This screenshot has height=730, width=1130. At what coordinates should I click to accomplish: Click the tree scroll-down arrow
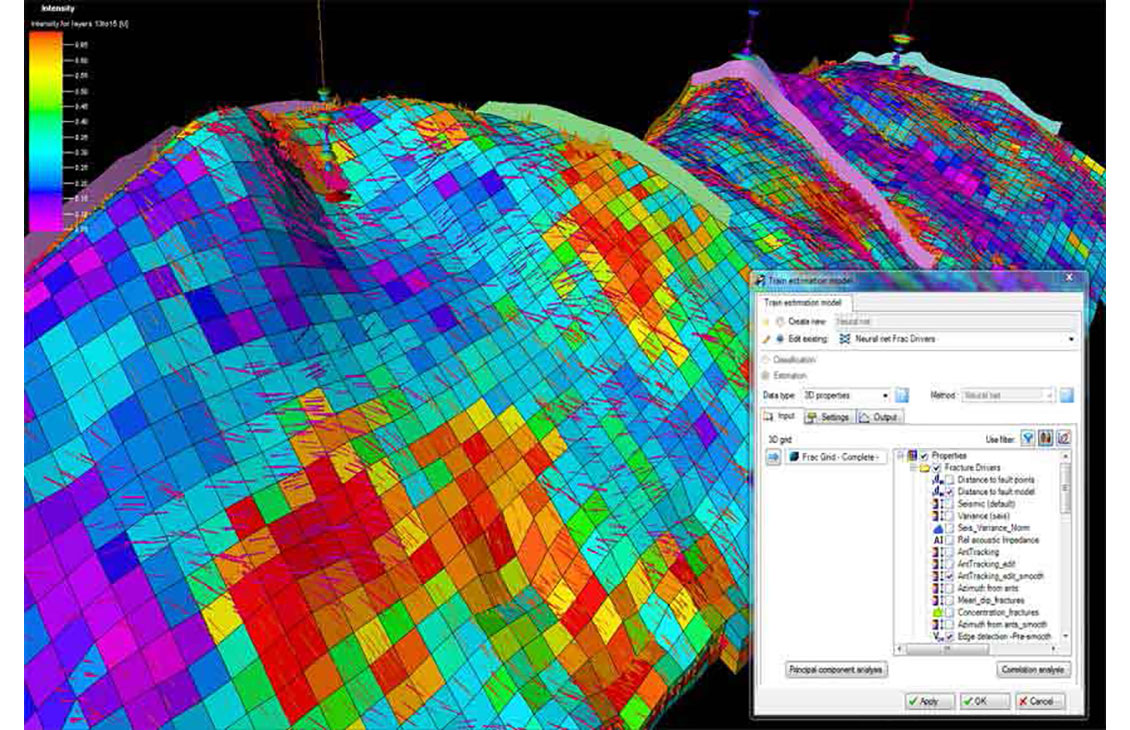pyautogui.click(x=1065, y=636)
